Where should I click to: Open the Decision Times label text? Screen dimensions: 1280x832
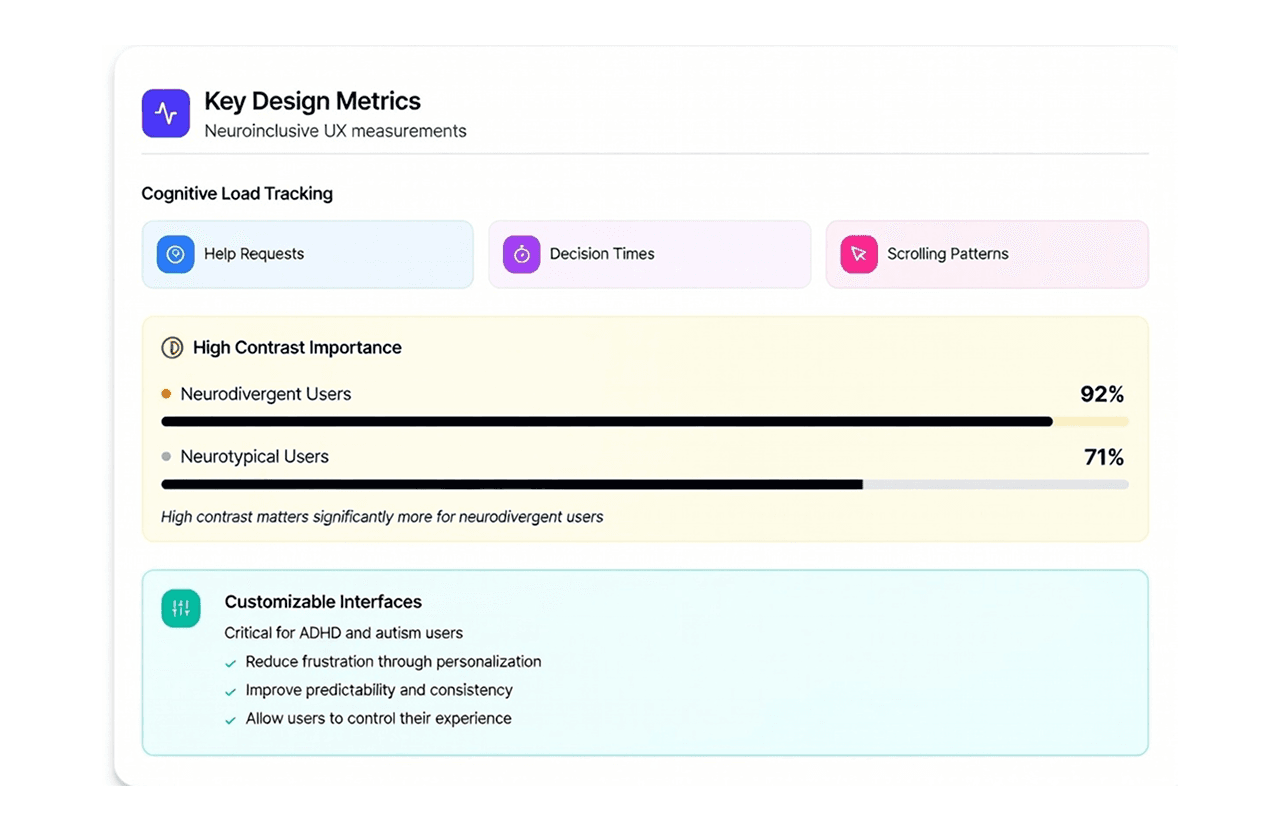[x=602, y=254]
